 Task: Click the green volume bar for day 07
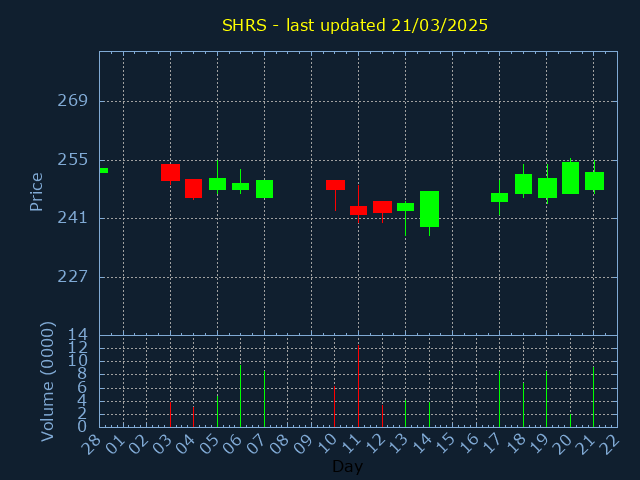point(264,399)
